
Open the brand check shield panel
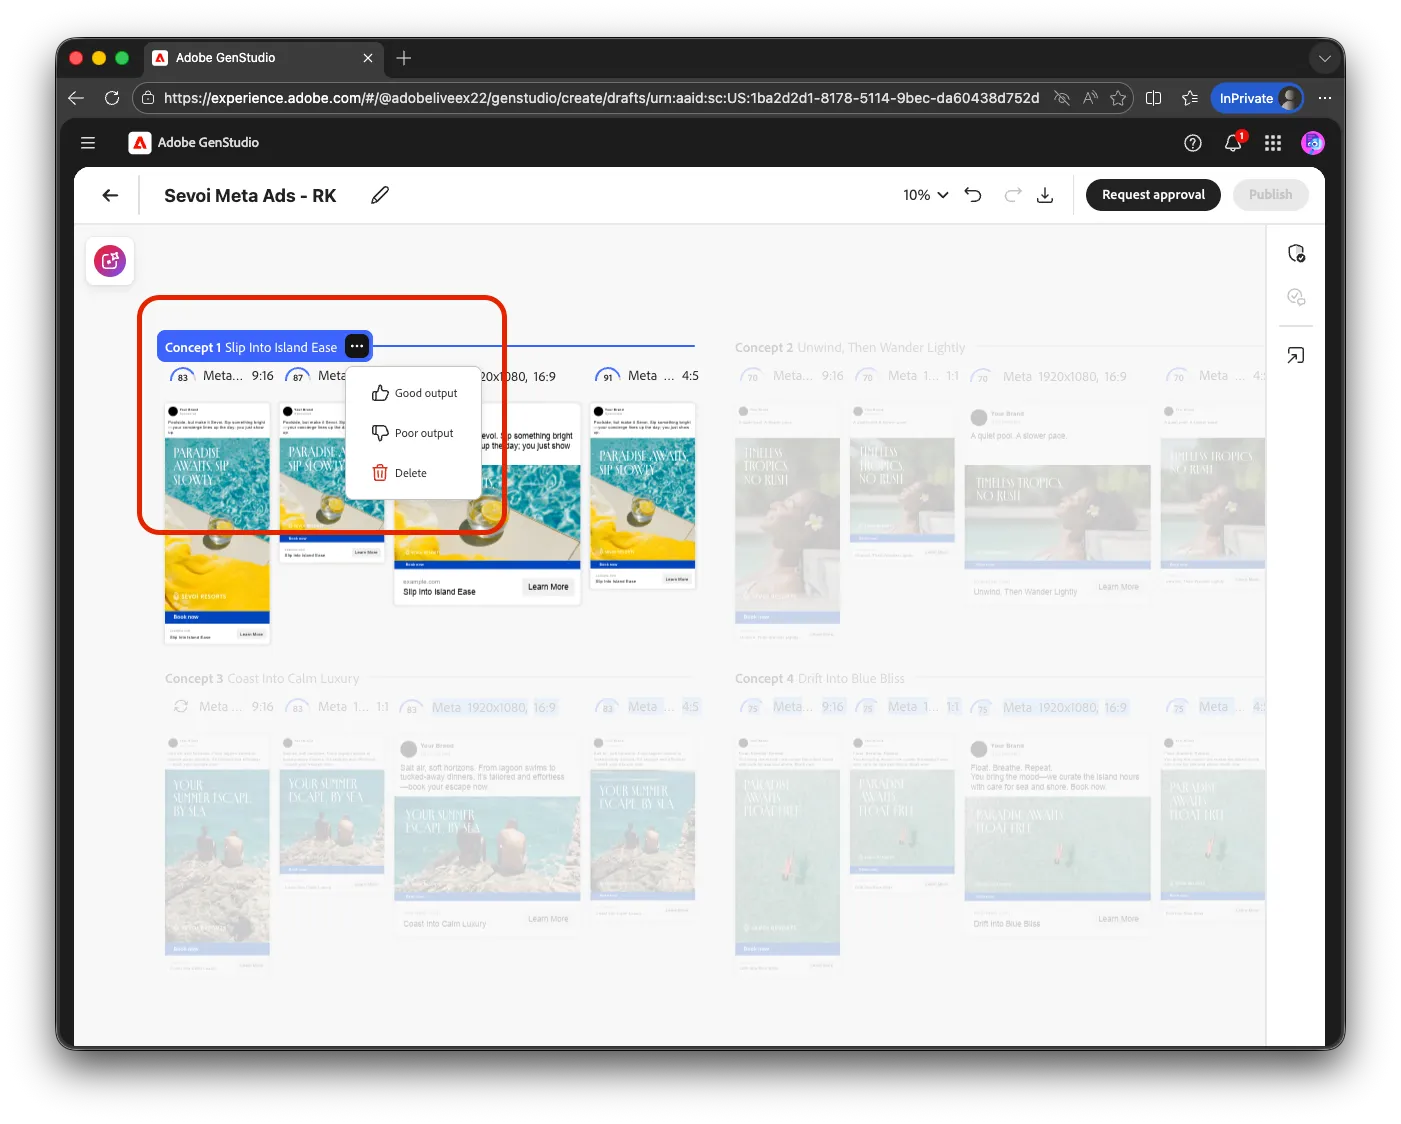(x=1296, y=253)
